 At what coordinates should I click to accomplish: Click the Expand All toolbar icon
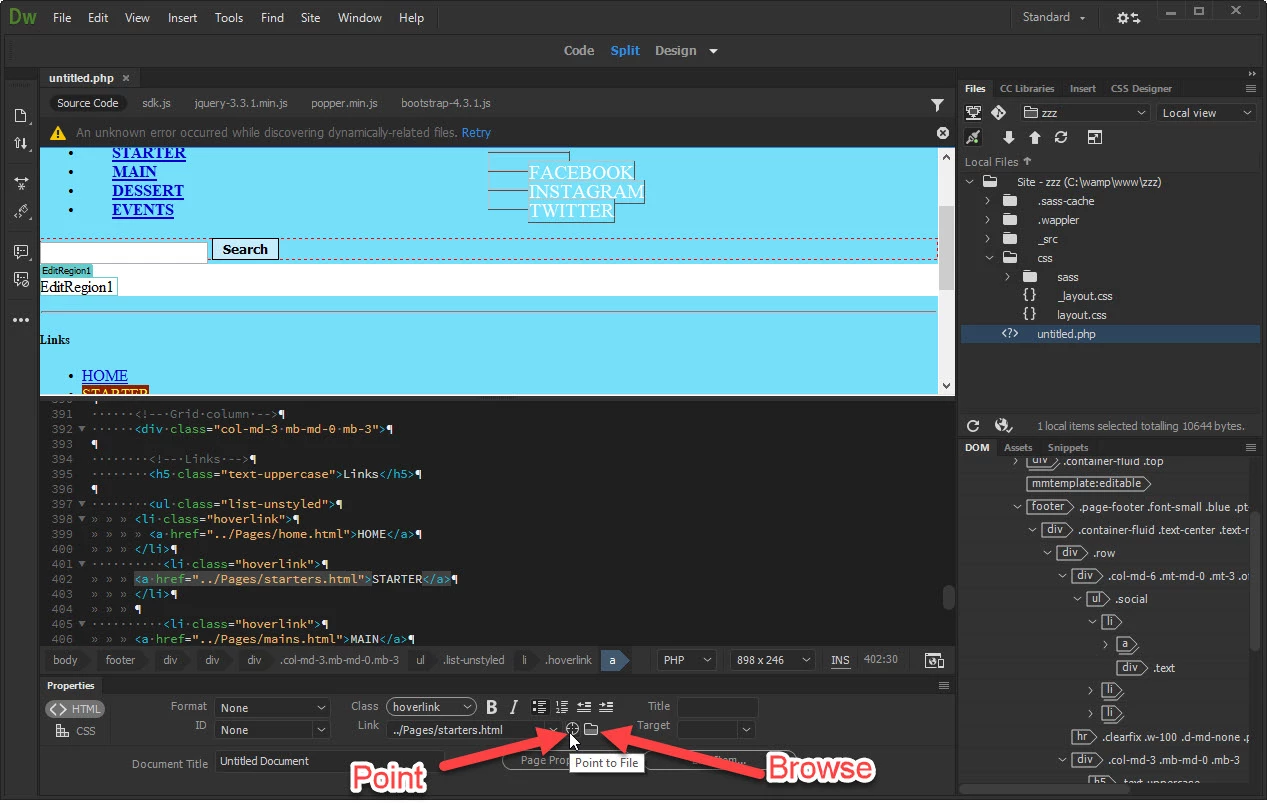coord(20,184)
